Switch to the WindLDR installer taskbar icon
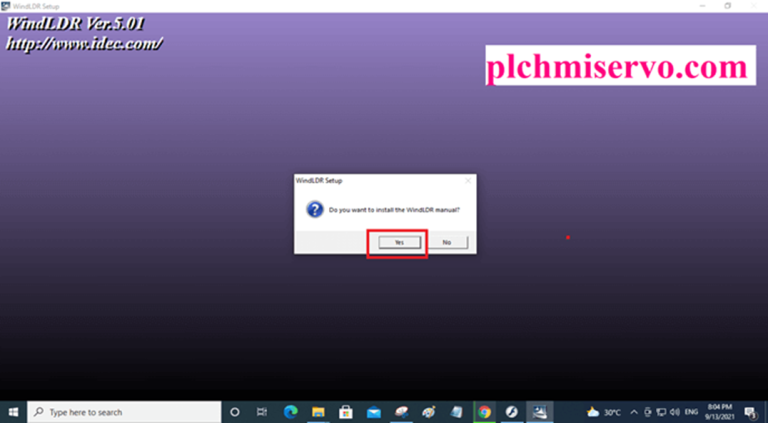 (x=539, y=411)
